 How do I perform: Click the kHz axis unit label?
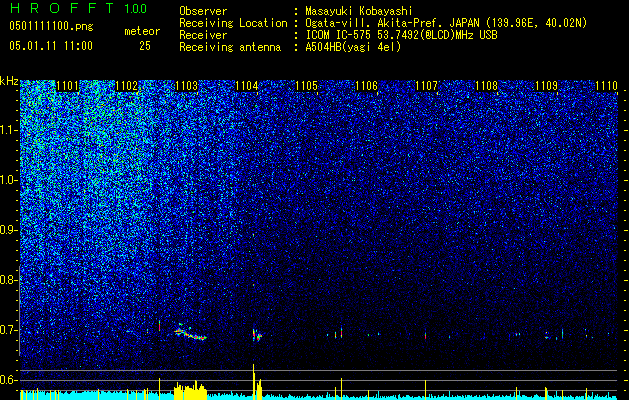9,81
